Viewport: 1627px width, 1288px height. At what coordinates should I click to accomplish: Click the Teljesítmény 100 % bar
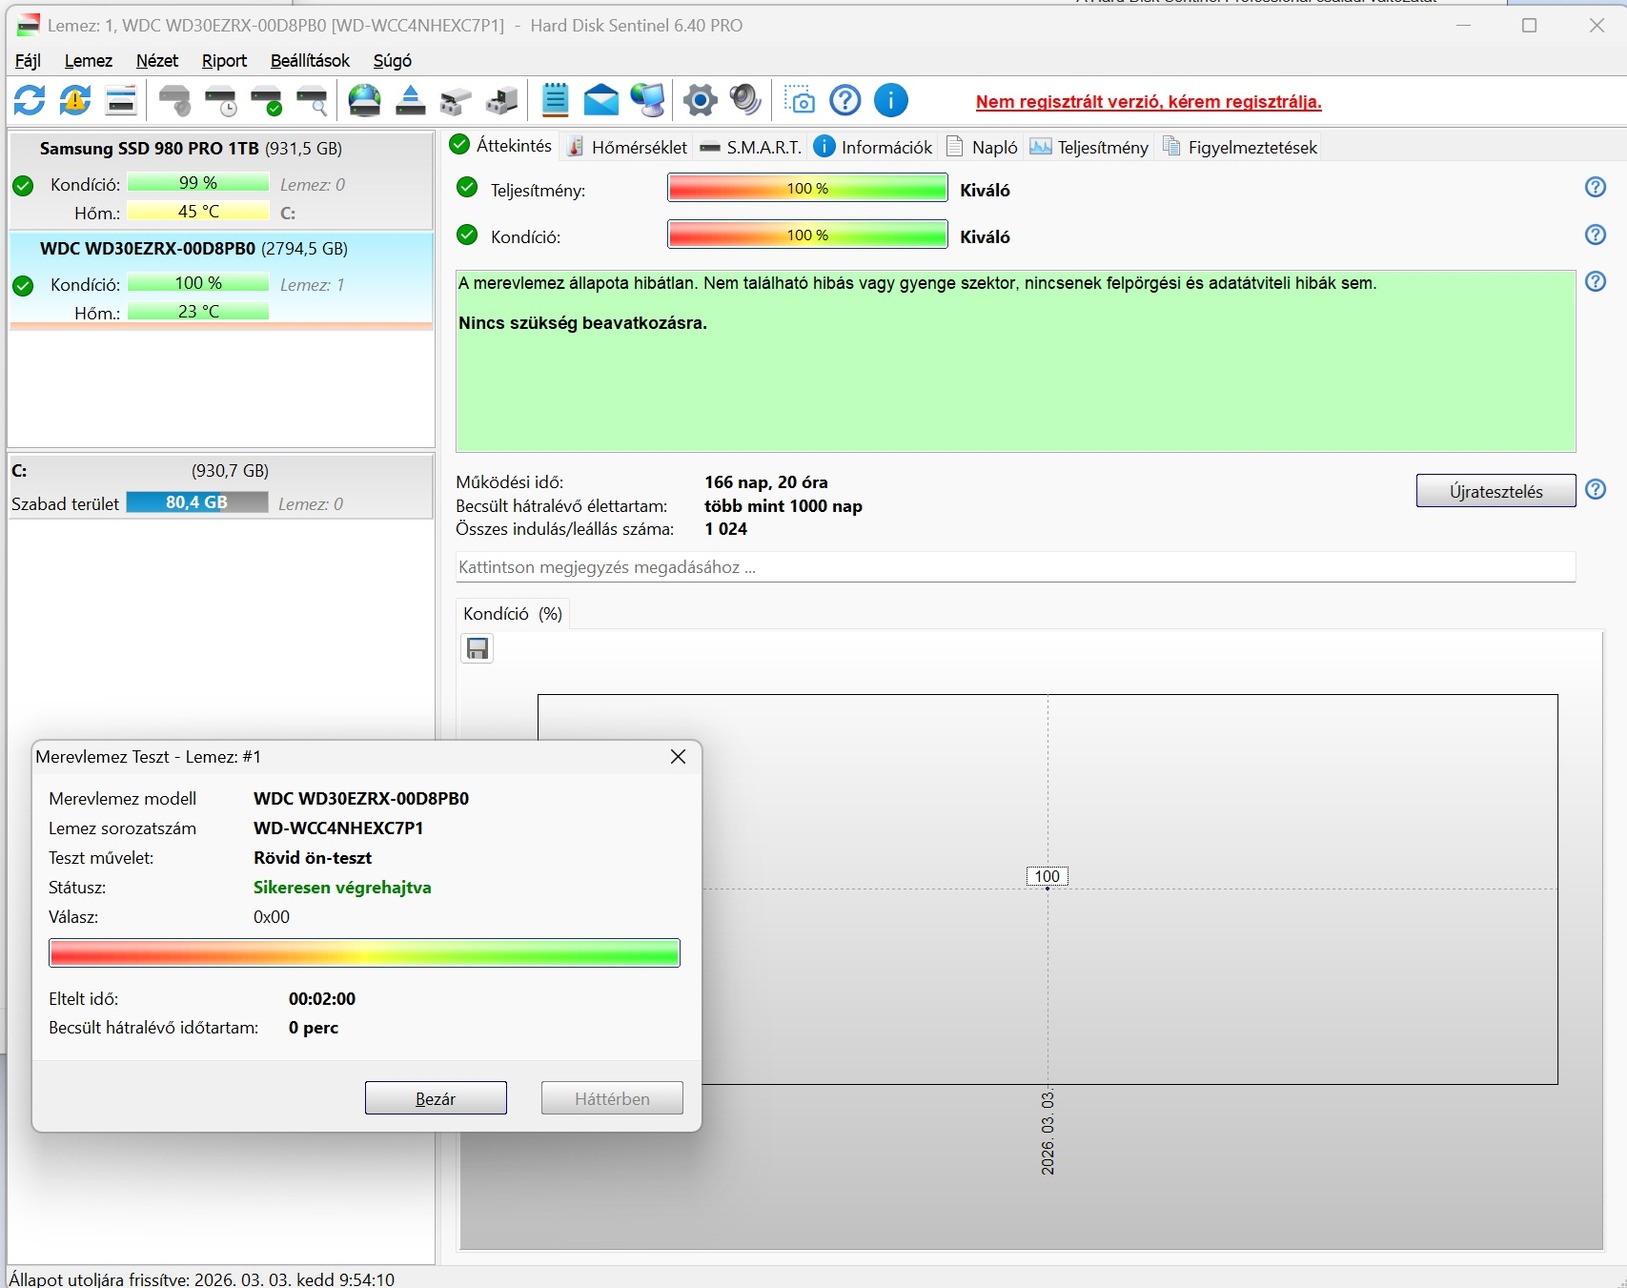(x=807, y=188)
